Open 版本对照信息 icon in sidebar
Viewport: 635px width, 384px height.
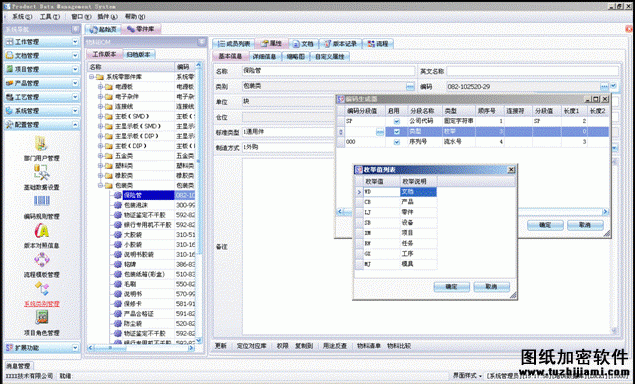41,230
